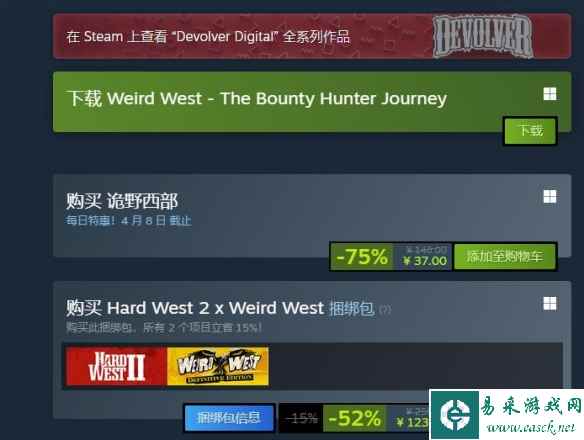This screenshot has height=440, width=584.
Task: Click the ¥37.00 discounted price
Action: pyautogui.click(x=425, y=261)
